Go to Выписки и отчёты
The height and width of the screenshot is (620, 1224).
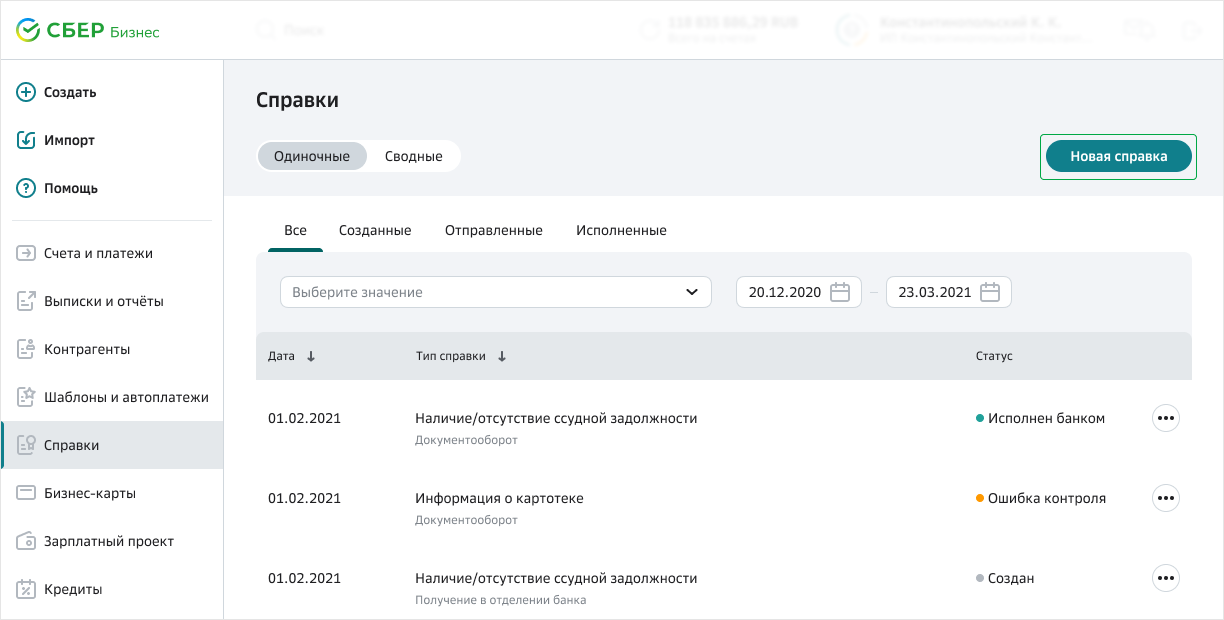(x=103, y=301)
